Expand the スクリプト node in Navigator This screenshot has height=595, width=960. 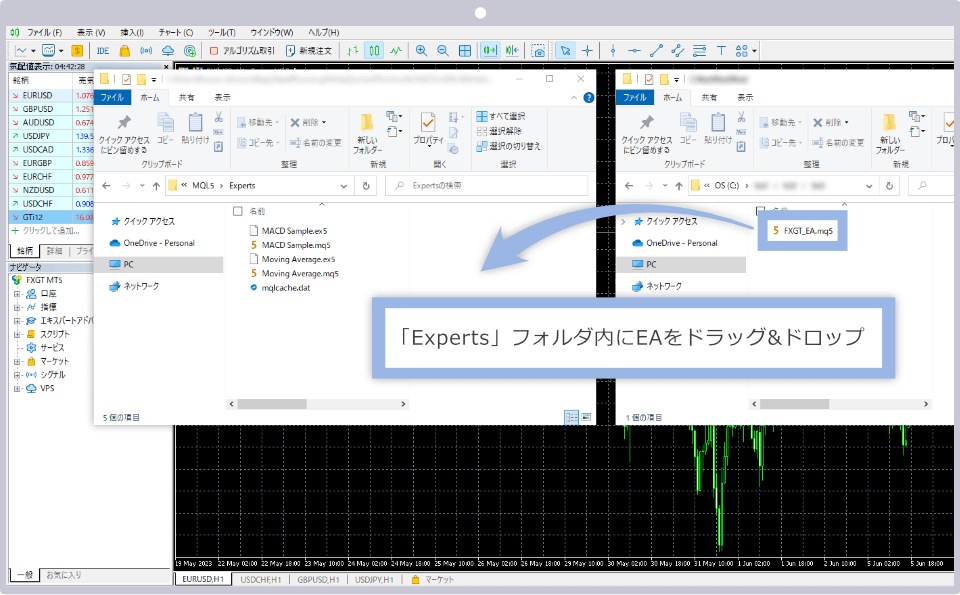(17, 334)
